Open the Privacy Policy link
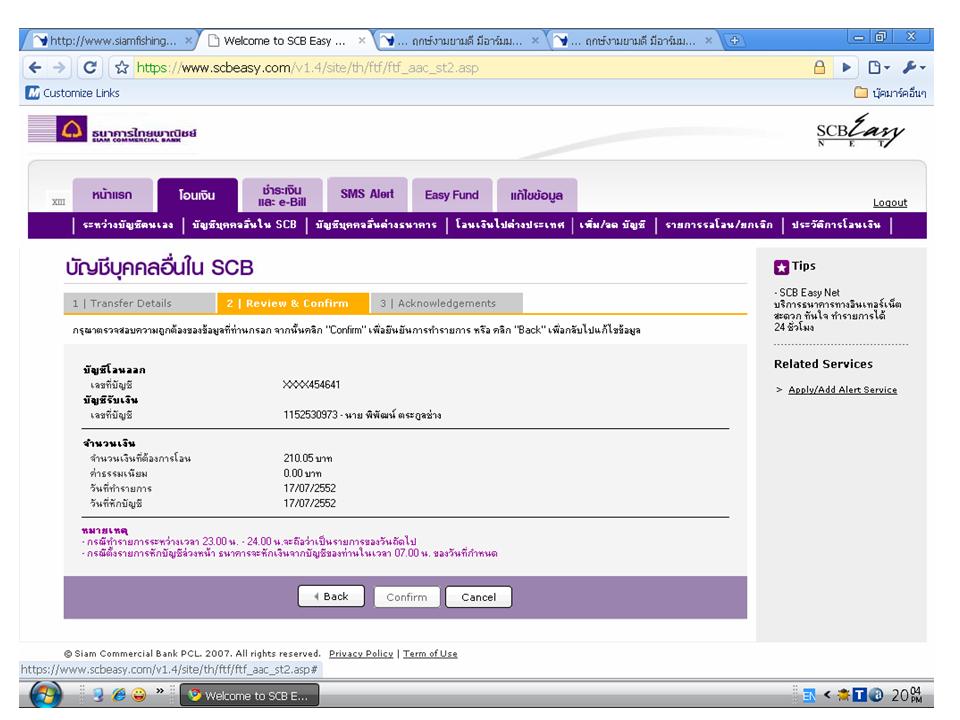Viewport: 960px width, 720px height. click(361, 653)
